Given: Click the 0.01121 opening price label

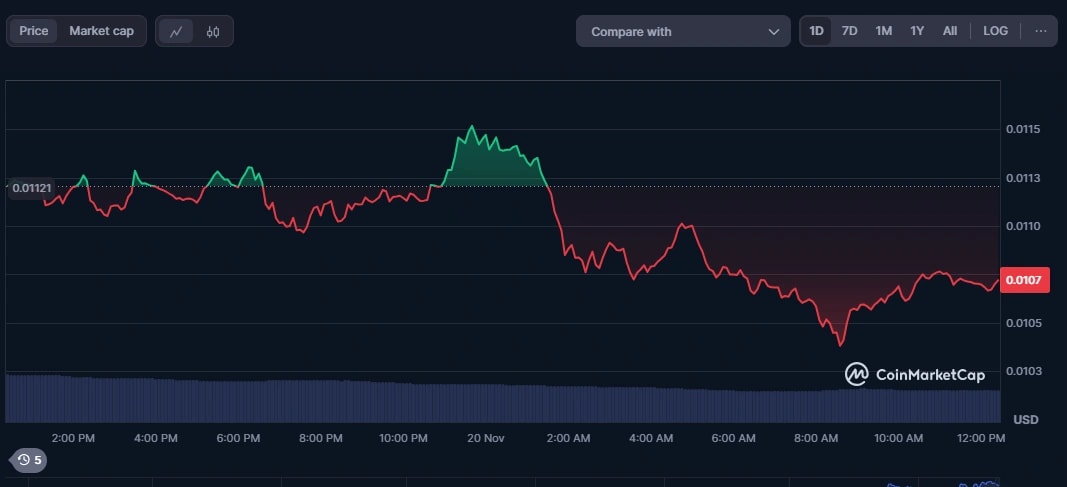Looking at the screenshot, I should tap(31, 187).
